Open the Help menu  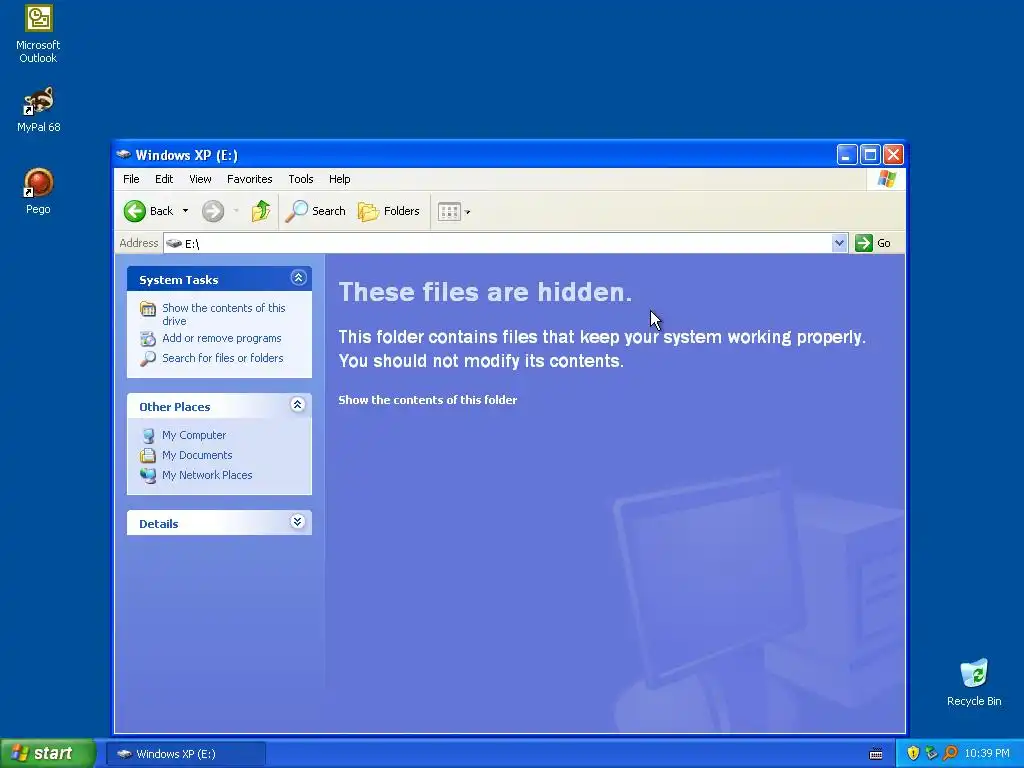point(340,179)
